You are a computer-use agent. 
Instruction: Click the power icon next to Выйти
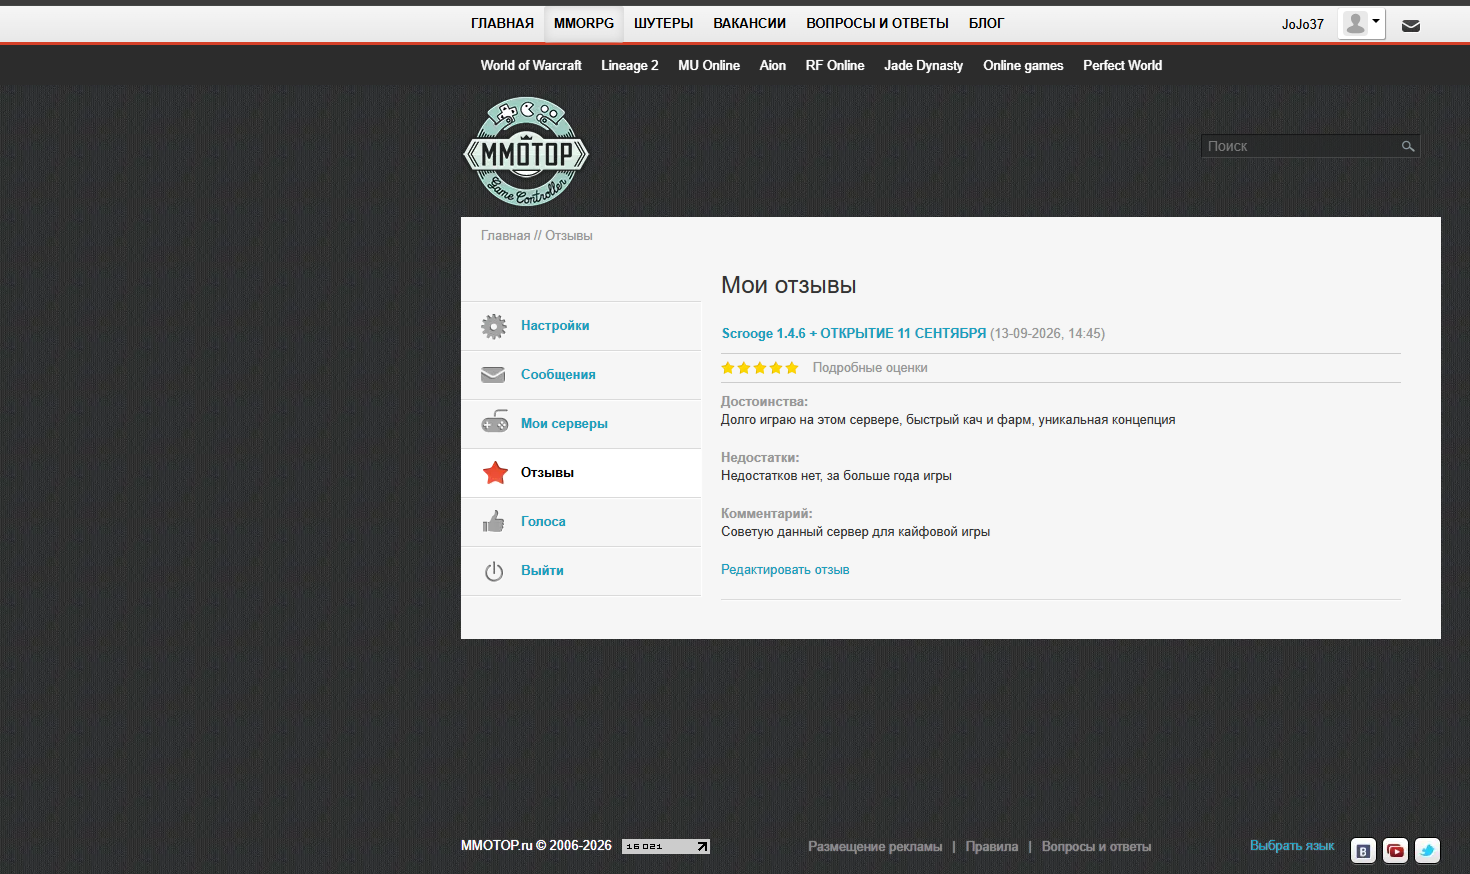tap(494, 571)
